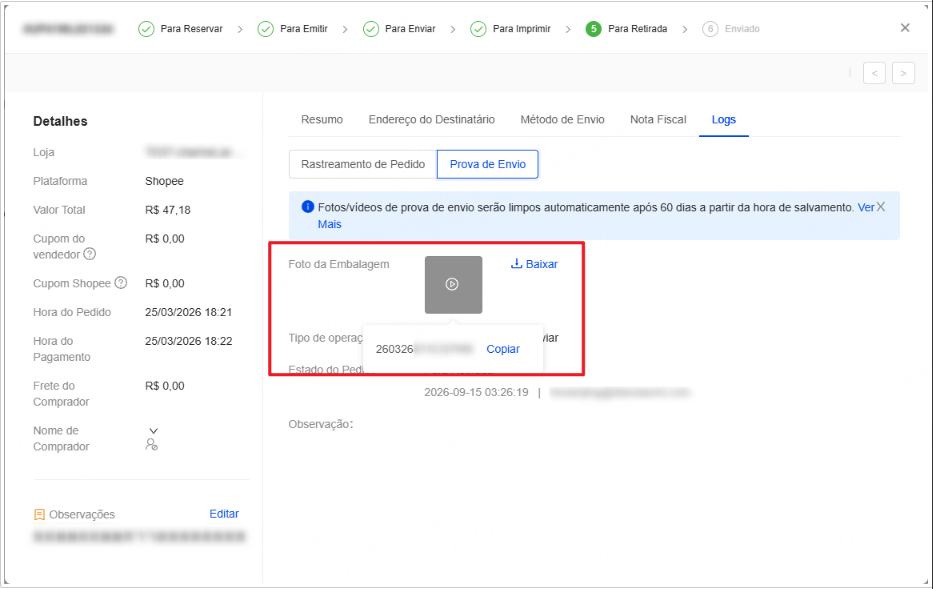Click the Cupom do vendedor help icon
This screenshot has height=589, width=933.
tap(89, 255)
